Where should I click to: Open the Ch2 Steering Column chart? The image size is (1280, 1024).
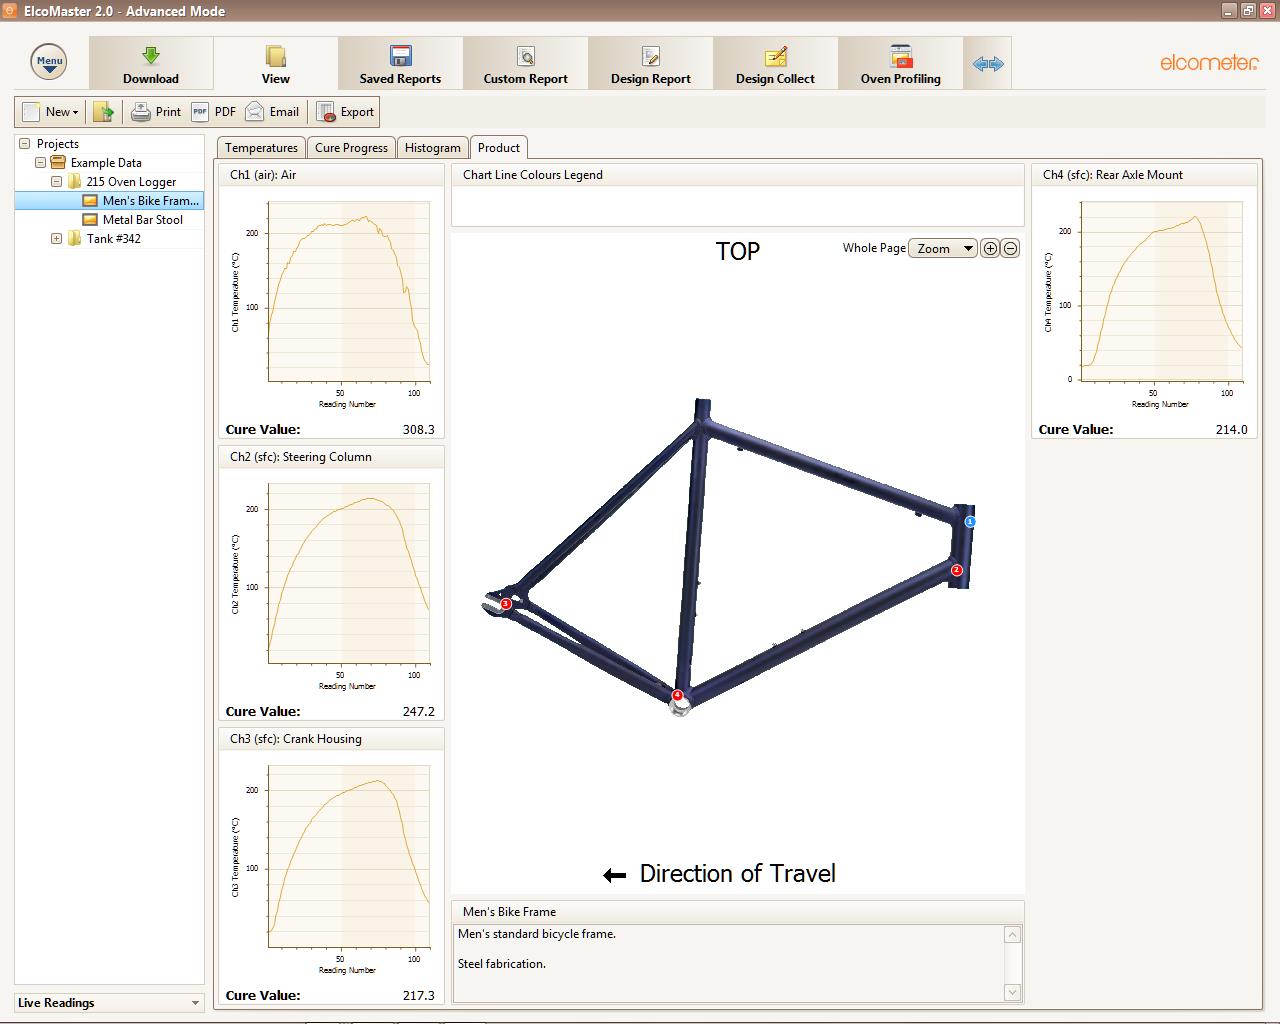click(331, 585)
